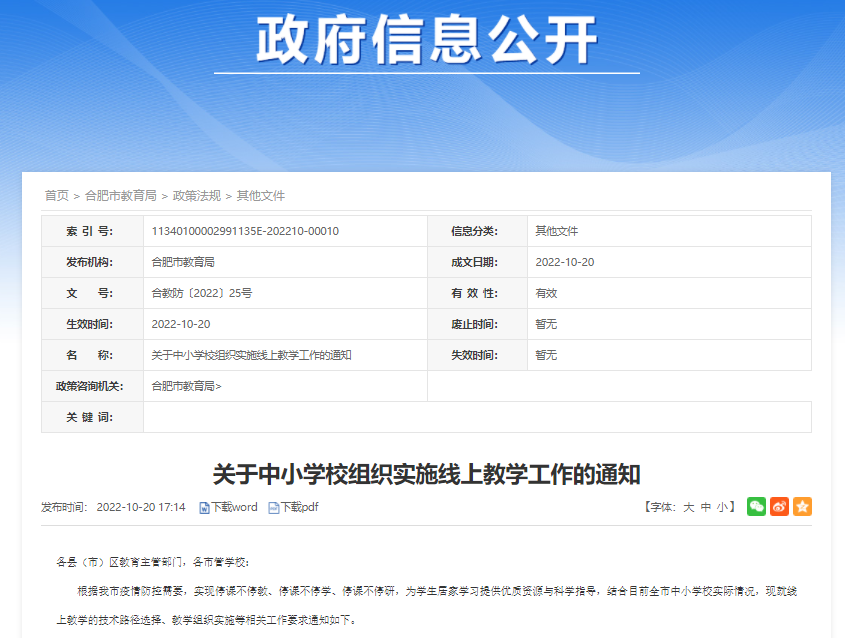Select document number 合教防〔2022〕25号

click(202, 293)
